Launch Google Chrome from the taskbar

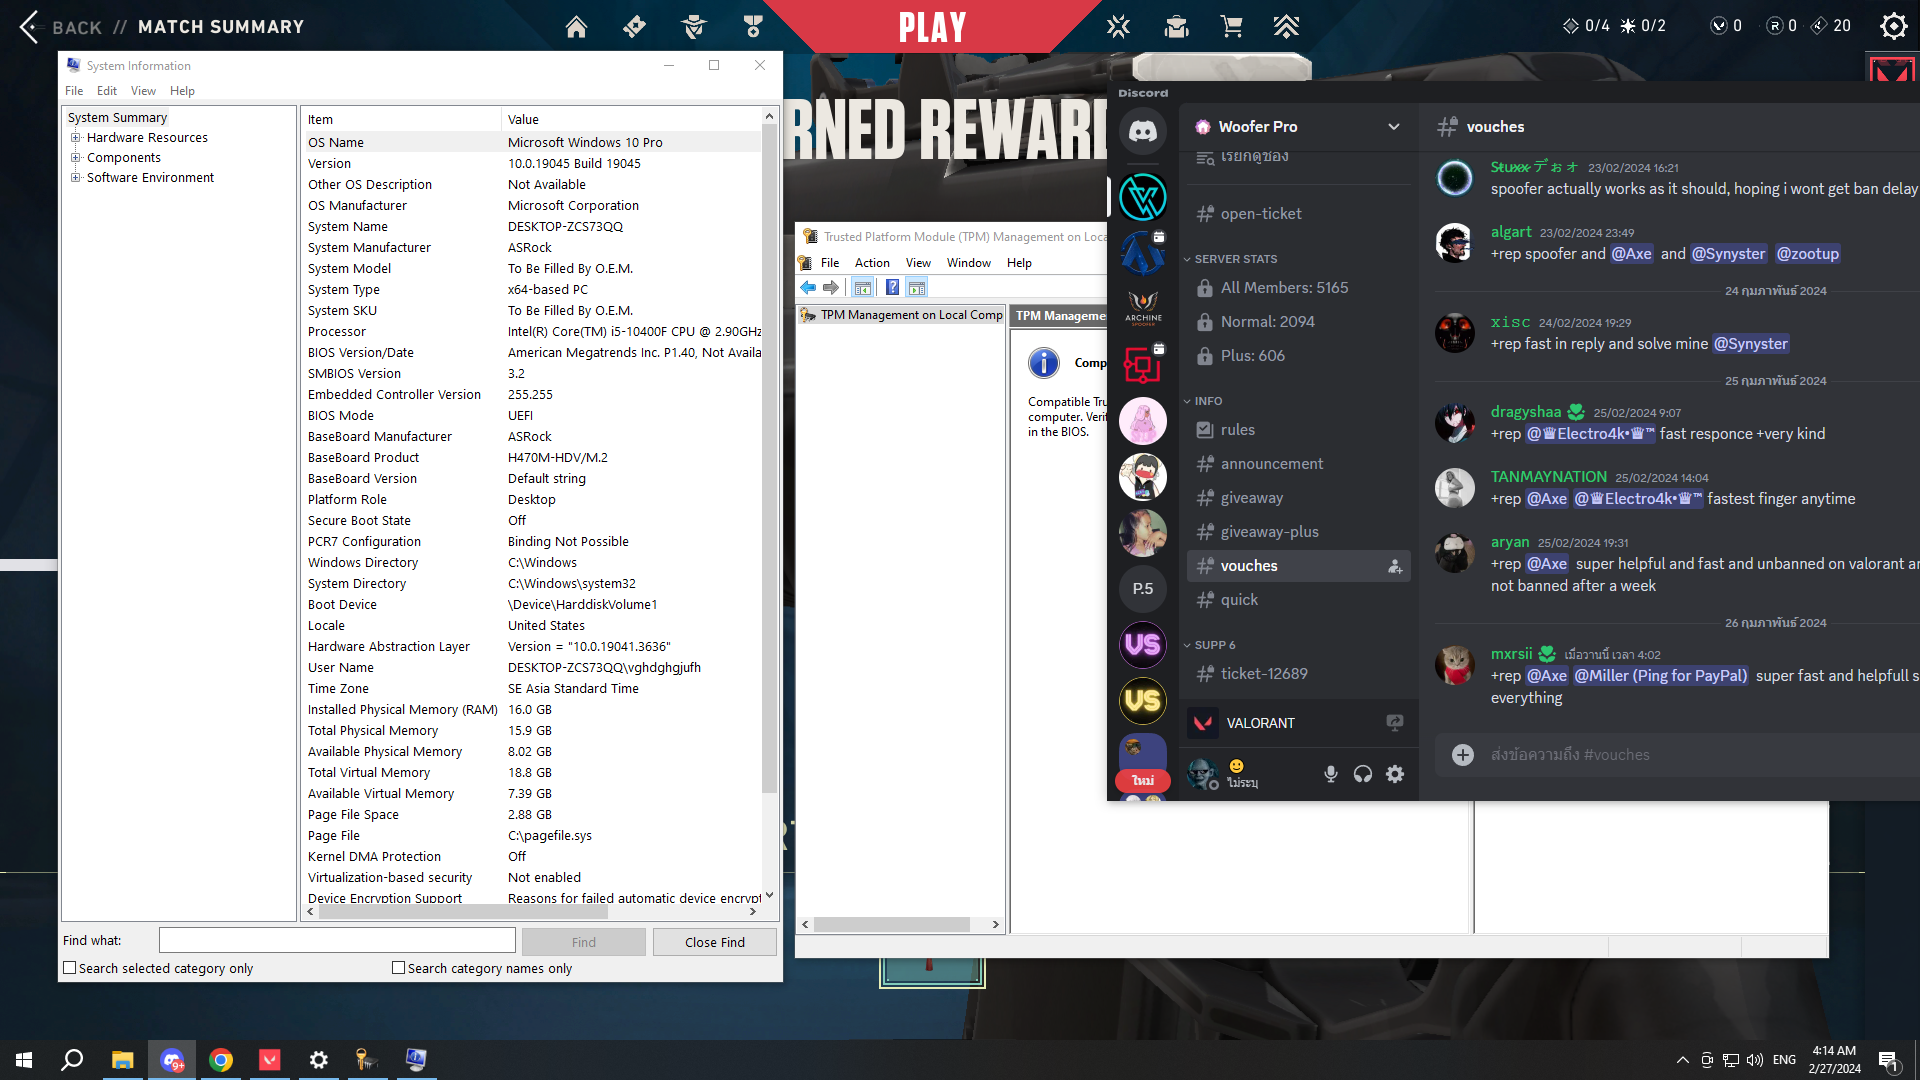[221, 1060]
